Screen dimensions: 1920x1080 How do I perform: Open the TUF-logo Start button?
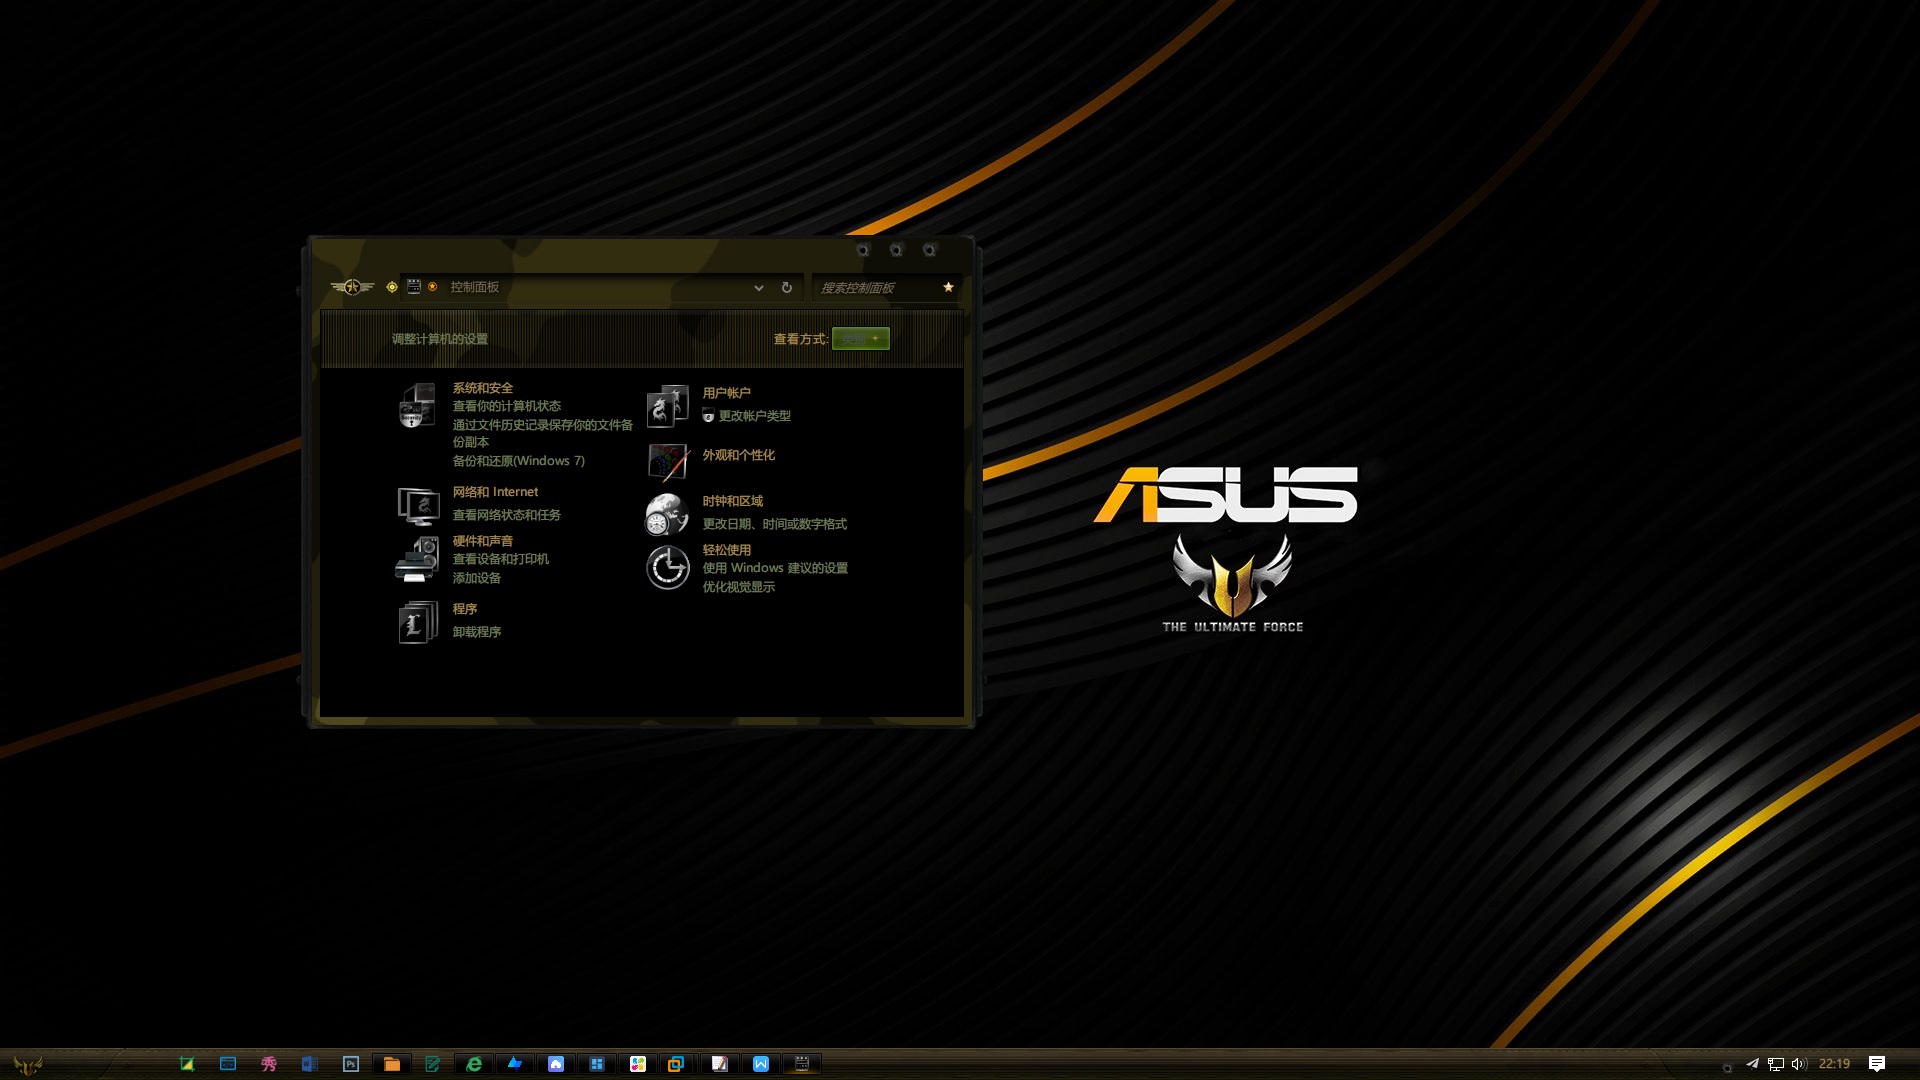coord(27,1064)
